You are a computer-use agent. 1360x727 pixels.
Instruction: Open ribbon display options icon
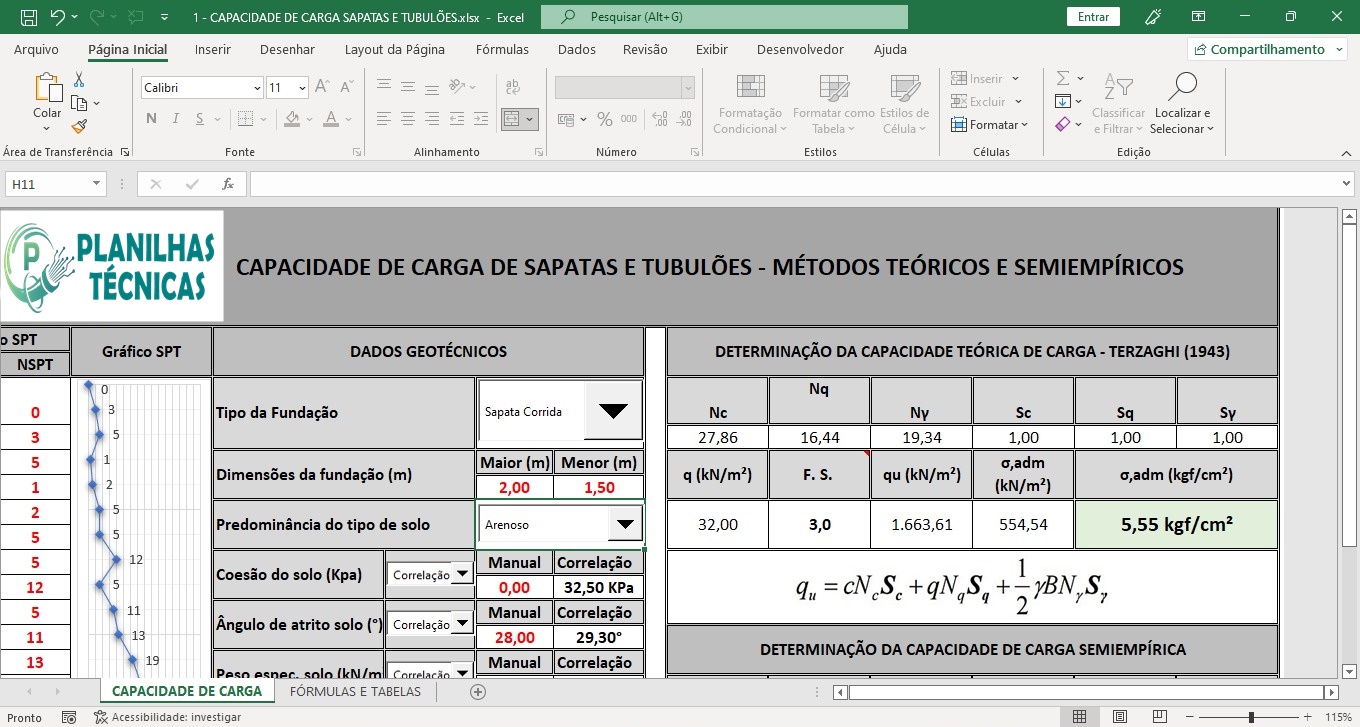1199,17
